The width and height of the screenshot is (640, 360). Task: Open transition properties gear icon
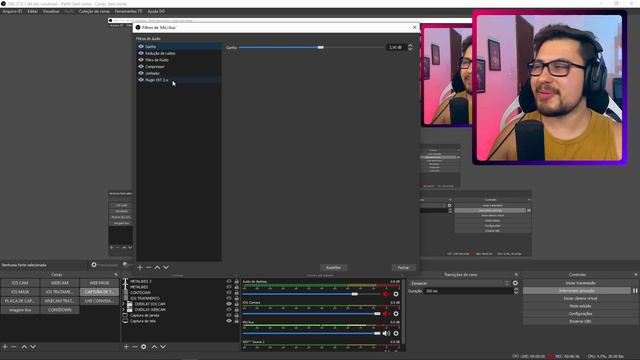click(x=515, y=283)
